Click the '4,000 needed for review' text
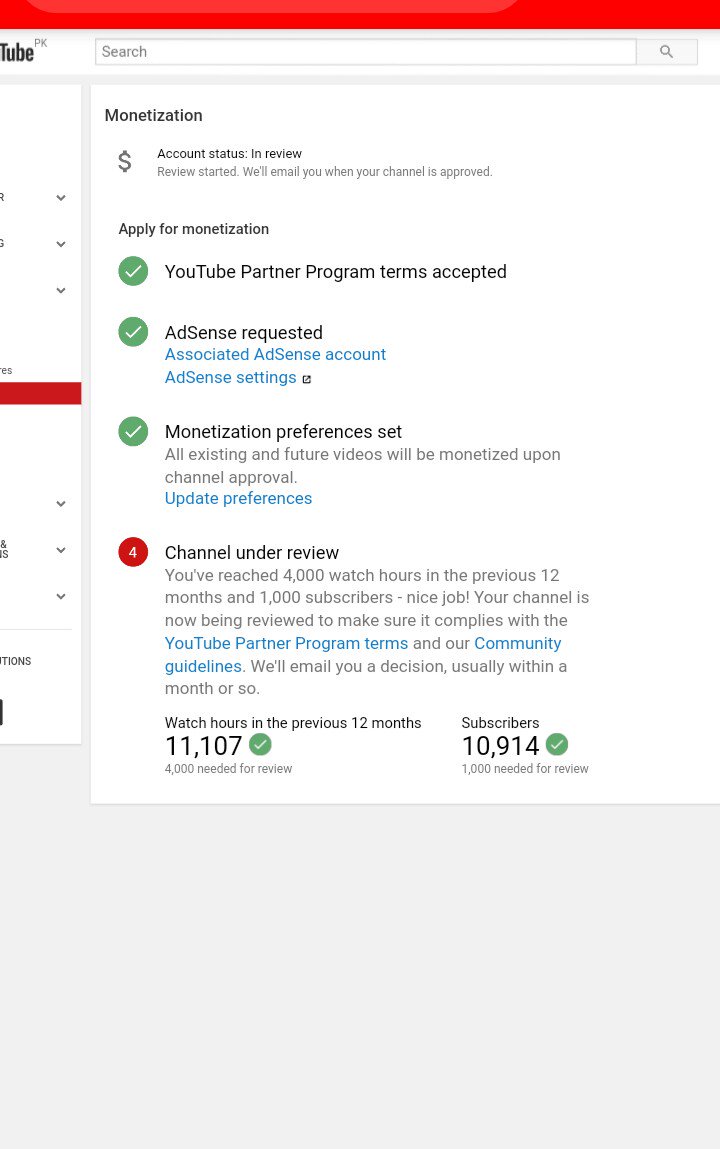The height and width of the screenshot is (1149, 720). pyautogui.click(x=229, y=769)
